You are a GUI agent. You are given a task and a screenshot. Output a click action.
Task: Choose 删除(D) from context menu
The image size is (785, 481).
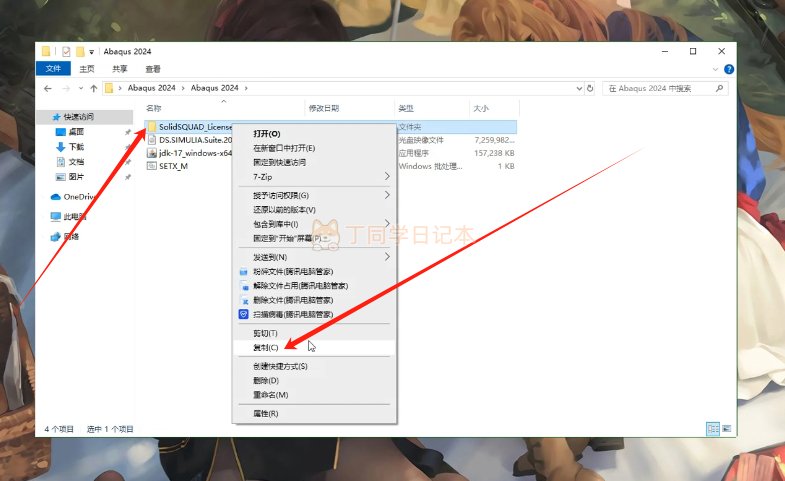[314, 381]
